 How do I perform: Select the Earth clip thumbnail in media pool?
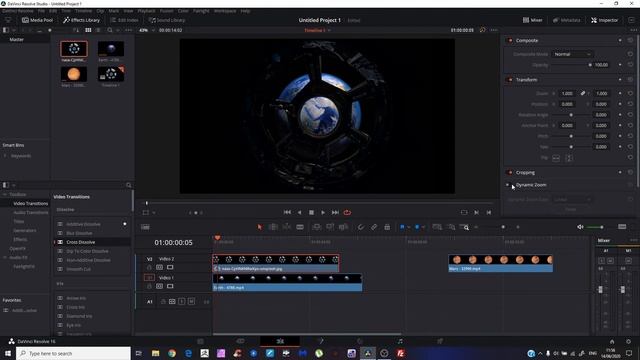pos(111,49)
